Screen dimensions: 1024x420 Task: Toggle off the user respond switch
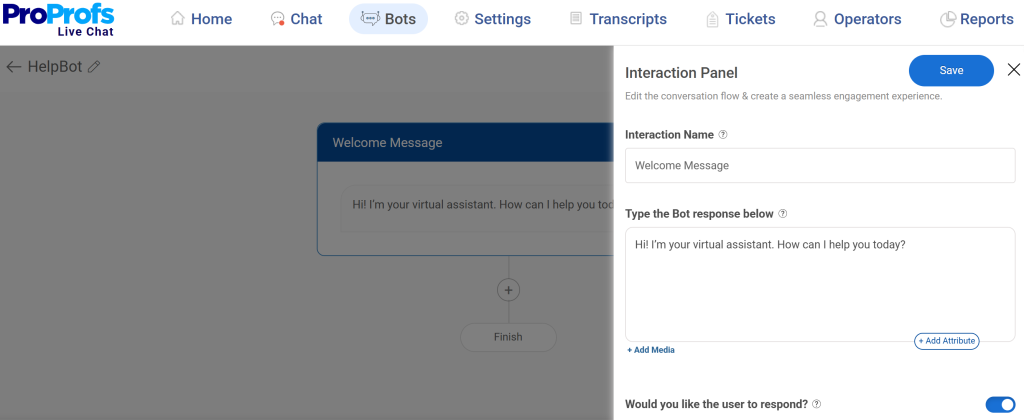click(999, 404)
